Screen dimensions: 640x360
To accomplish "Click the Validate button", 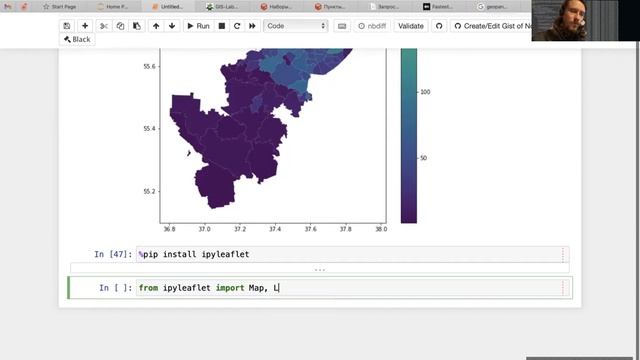I will [x=411, y=26].
